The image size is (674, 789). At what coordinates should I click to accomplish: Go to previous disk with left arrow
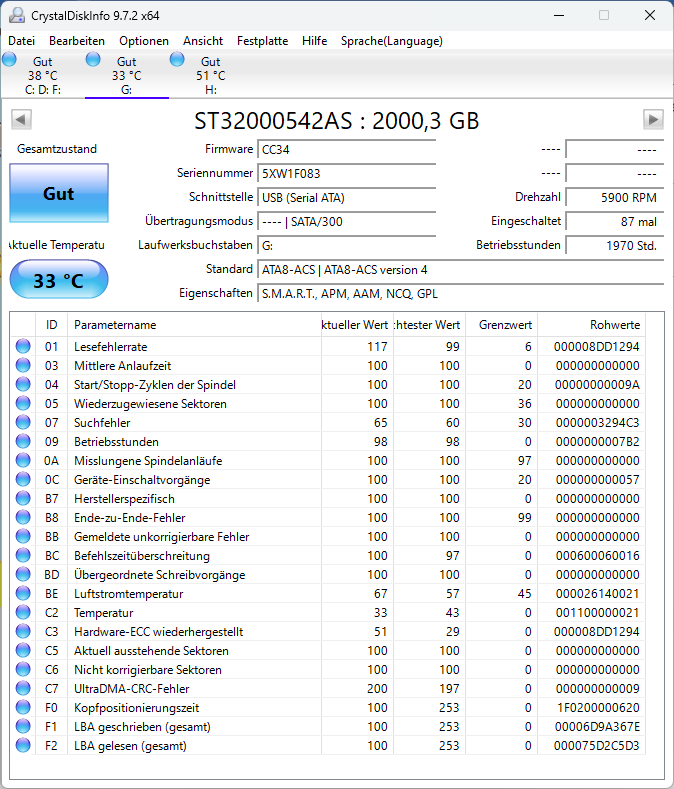coord(21,120)
